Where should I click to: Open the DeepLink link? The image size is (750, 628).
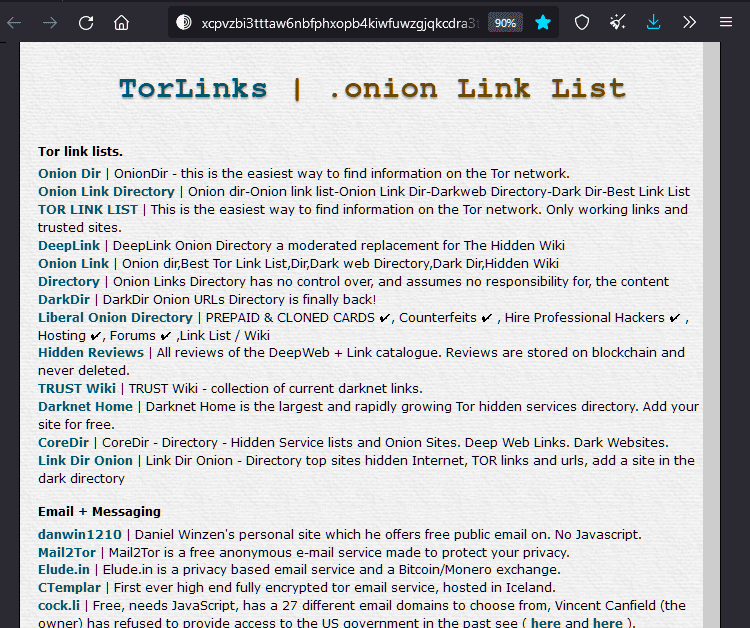coord(69,246)
